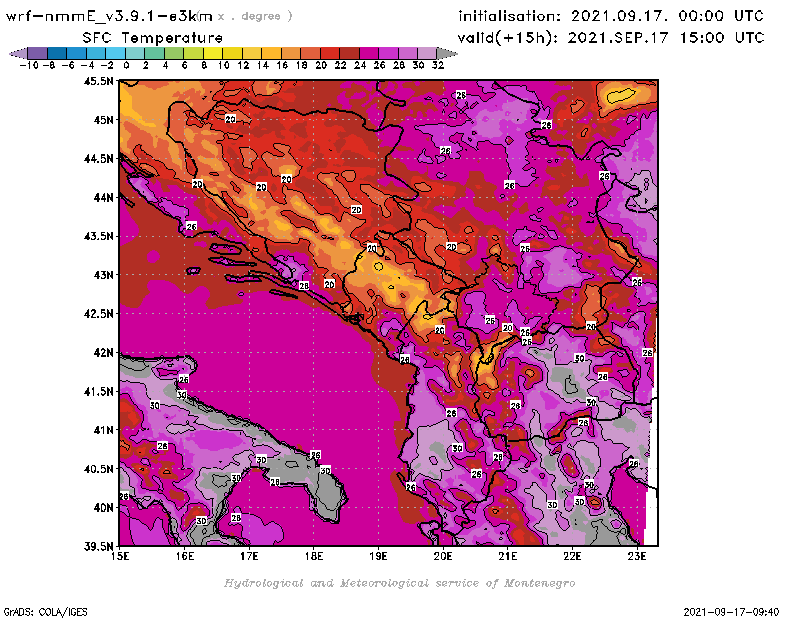This screenshot has height=618, width=800.
Task: Click the legend swatch between -4 and -2
Action: coord(96,53)
